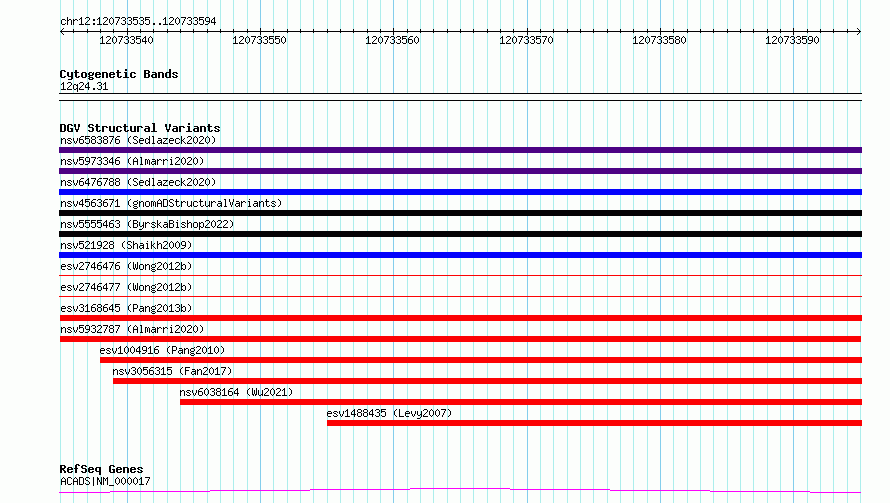Click the nsv6583876 (Sedlazeck2020) variant label
The width and height of the screenshot is (890, 503).
pos(138,140)
